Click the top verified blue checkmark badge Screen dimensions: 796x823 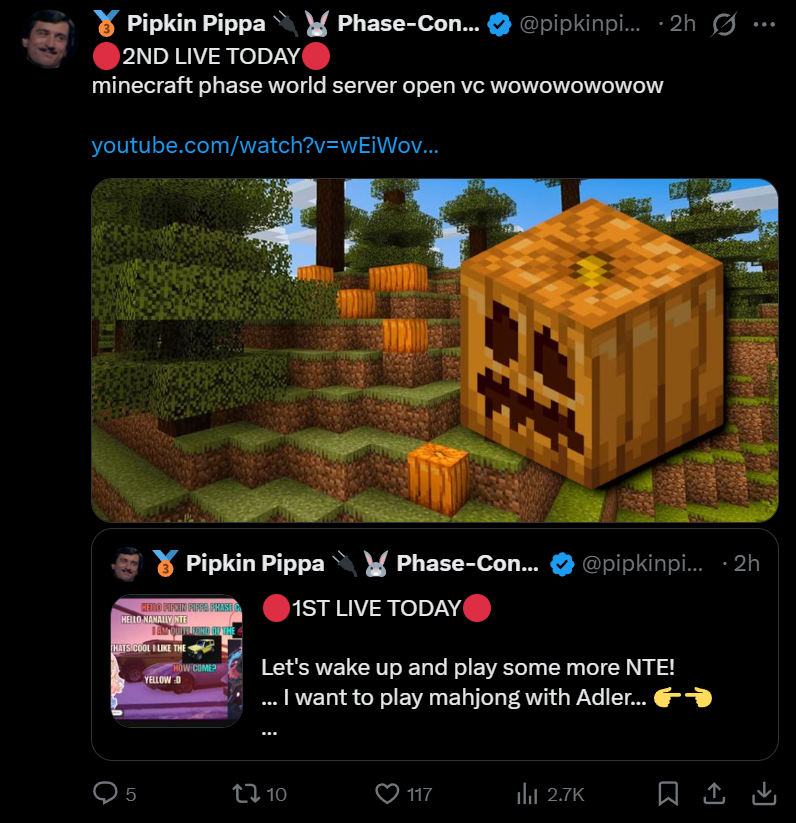pos(499,24)
